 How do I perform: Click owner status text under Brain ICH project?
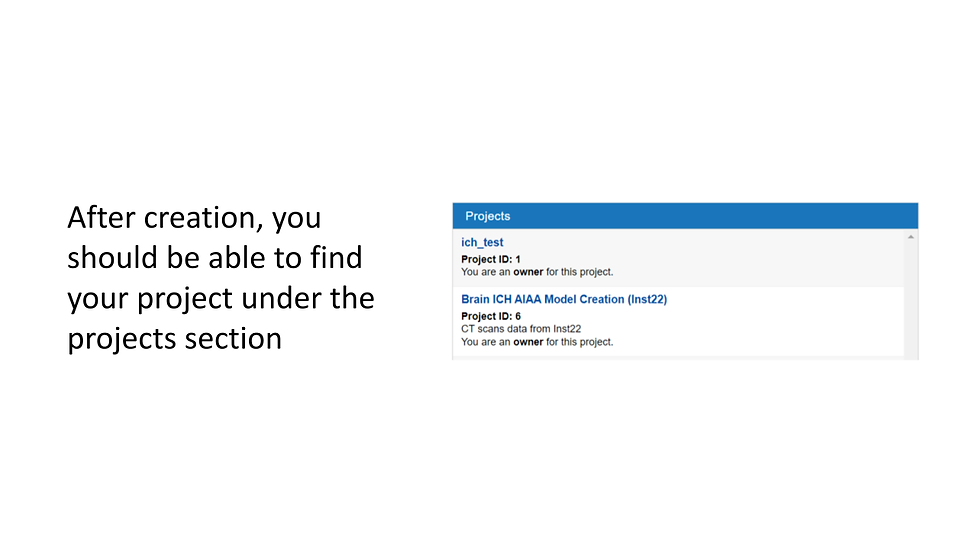pos(537,342)
